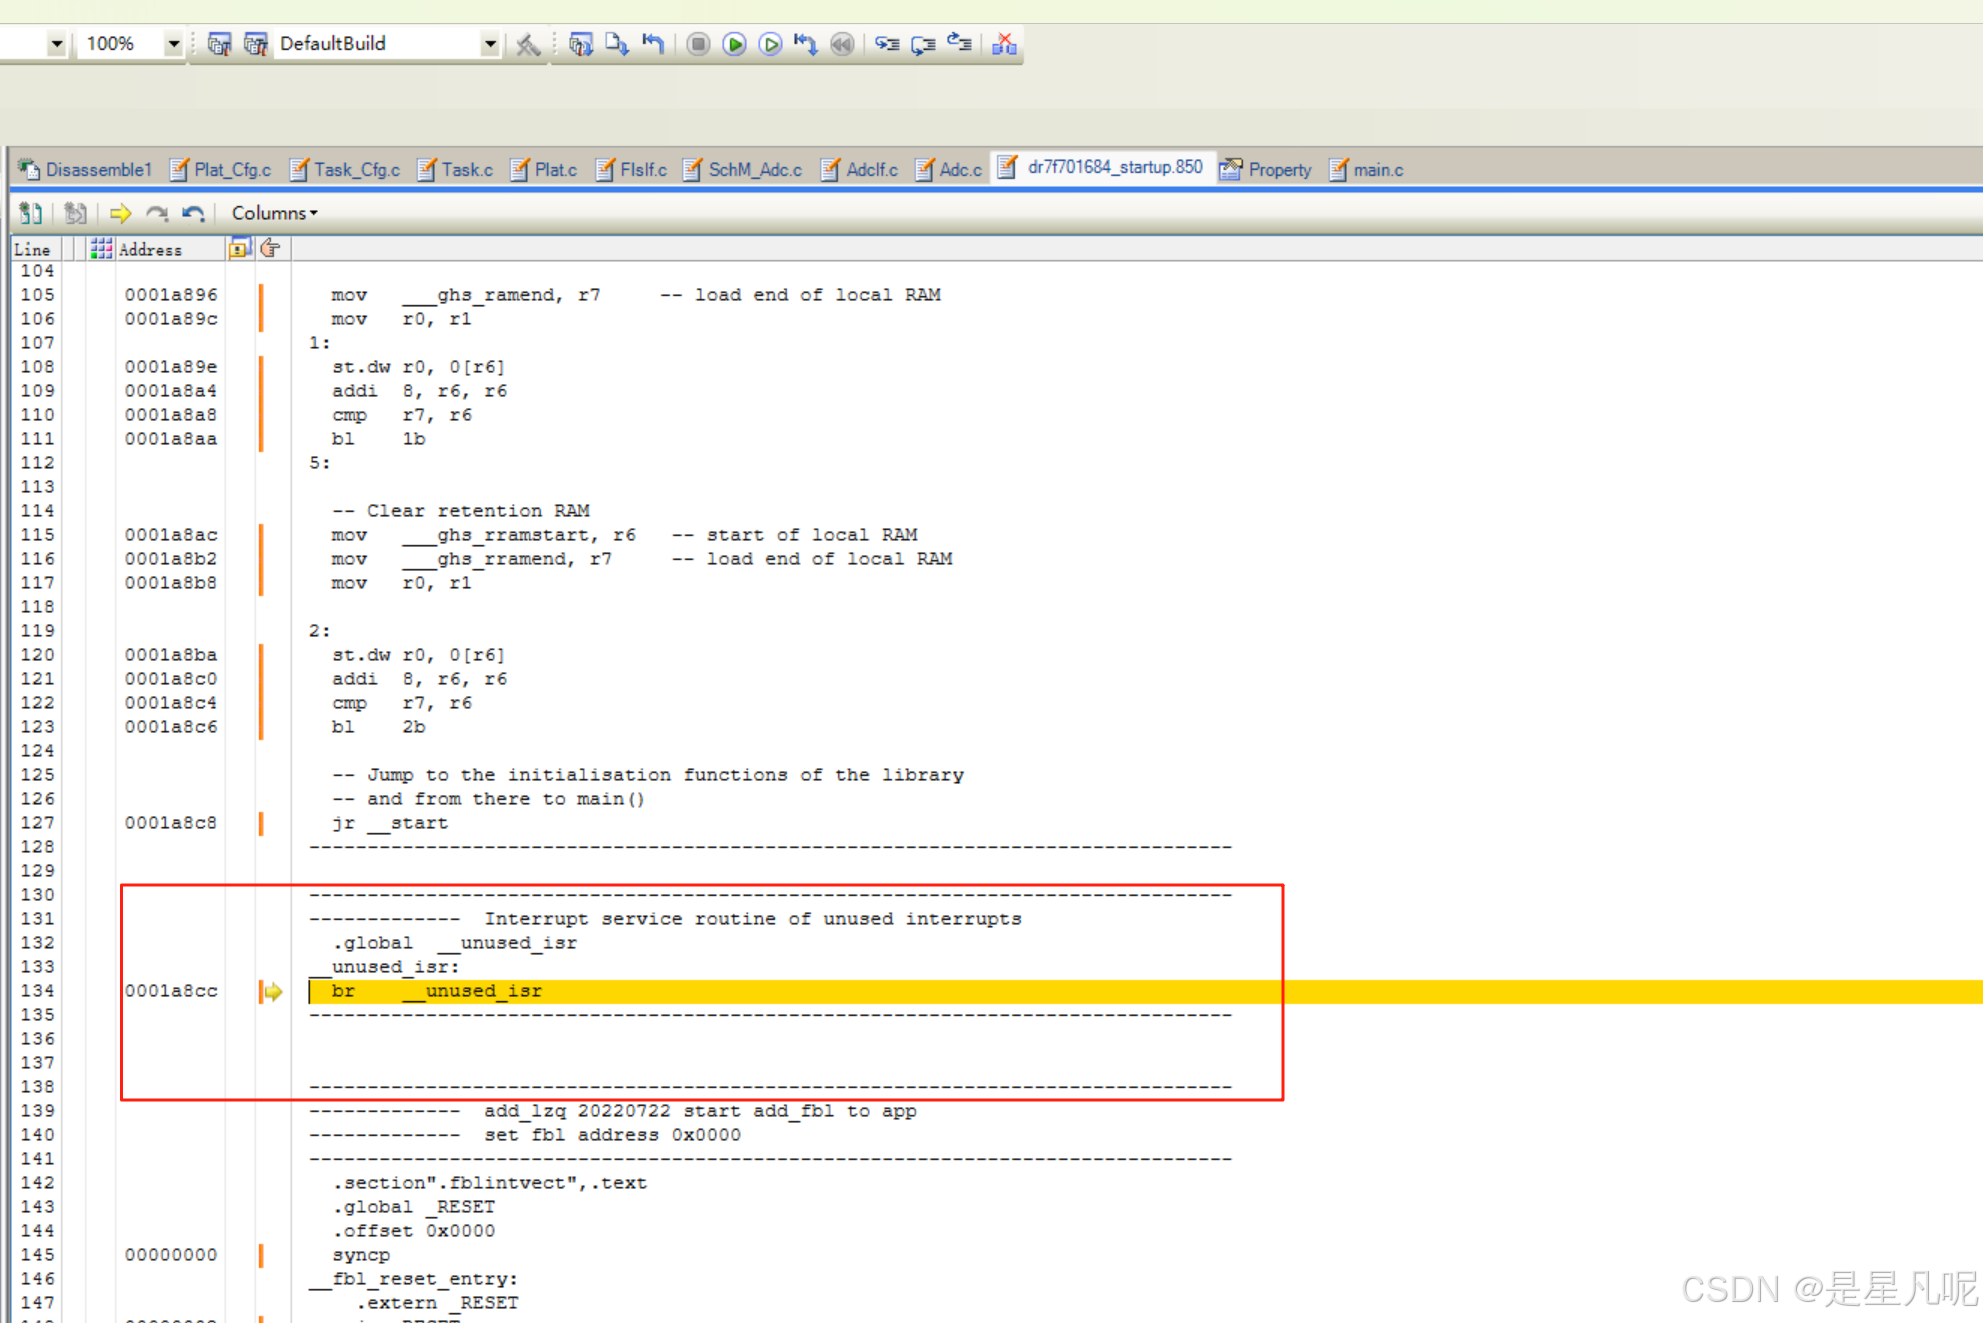Screen dimensions: 1983x1323
Task: Open the leftmost toolbar dropdown arrow
Action: (x=57, y=44)
